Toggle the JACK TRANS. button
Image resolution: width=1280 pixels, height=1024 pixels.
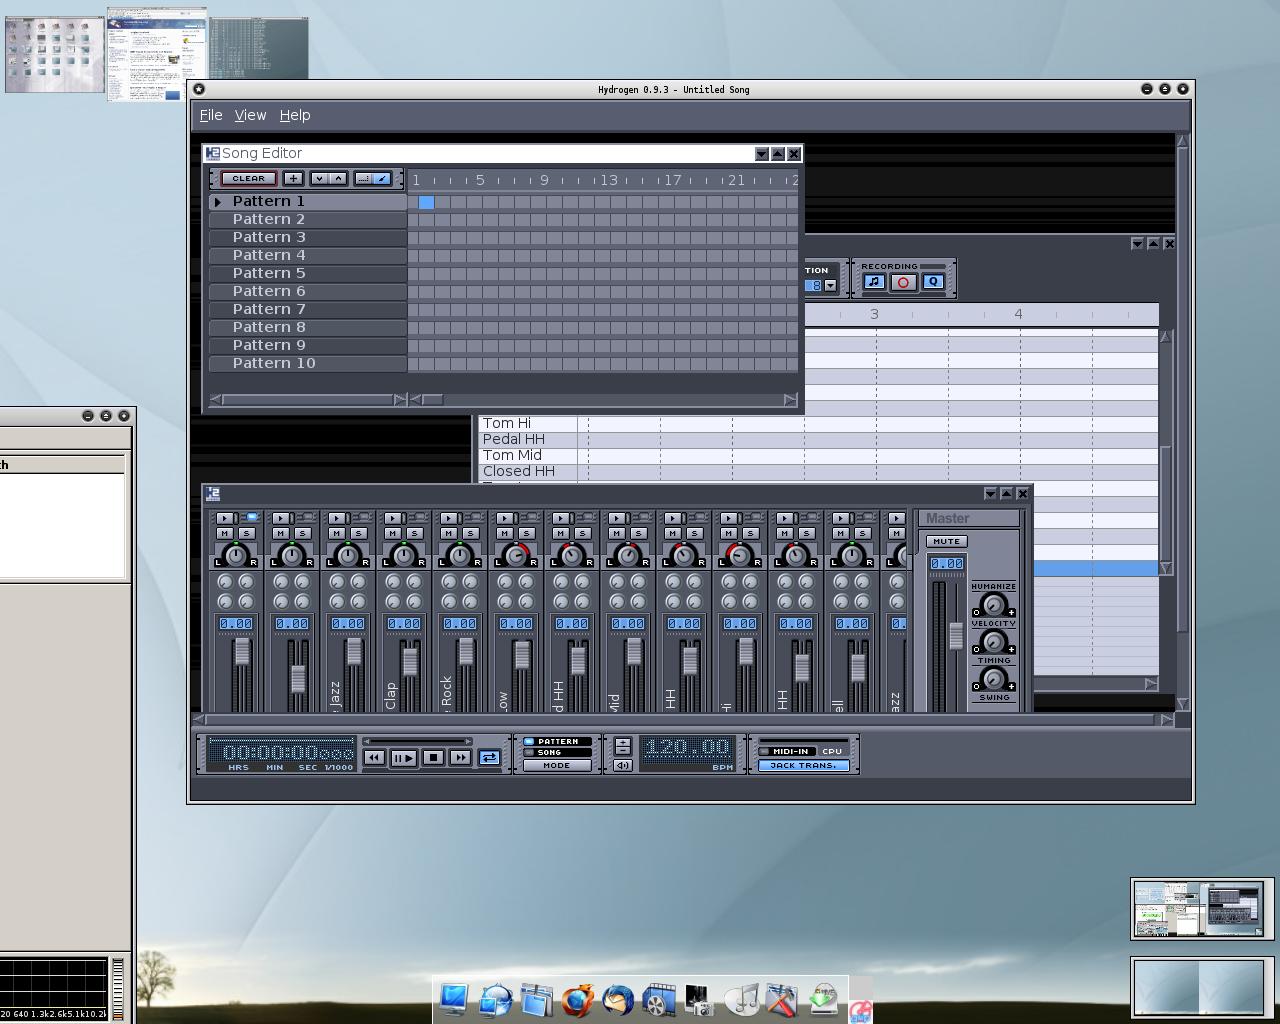click(x=803, y=765)
